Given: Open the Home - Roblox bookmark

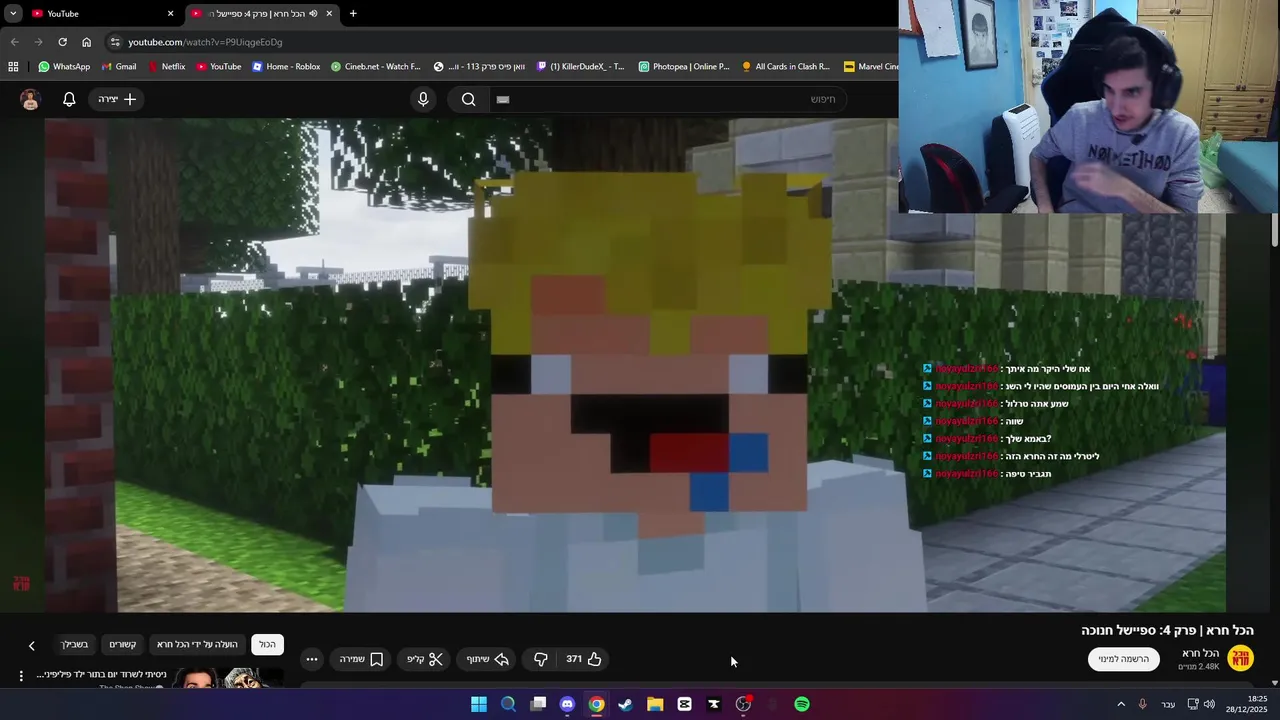Looking at the screenshot, I should coord(286,67).
